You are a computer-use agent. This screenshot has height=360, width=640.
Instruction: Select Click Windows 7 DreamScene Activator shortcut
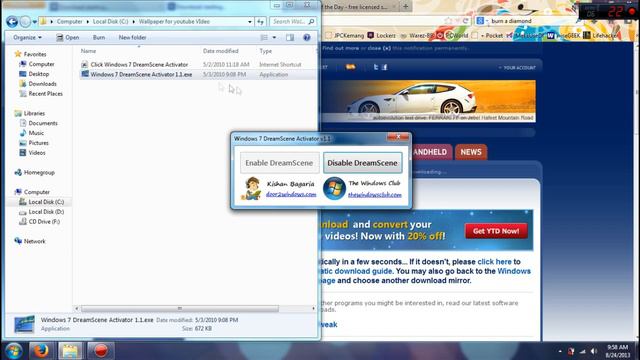pos(139,64)
